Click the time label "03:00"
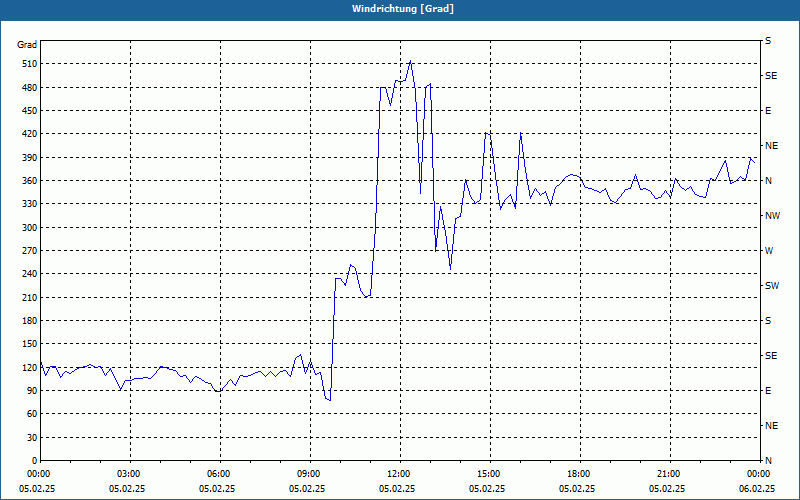Viewport: 800px width, 500px height. (127, 474)
